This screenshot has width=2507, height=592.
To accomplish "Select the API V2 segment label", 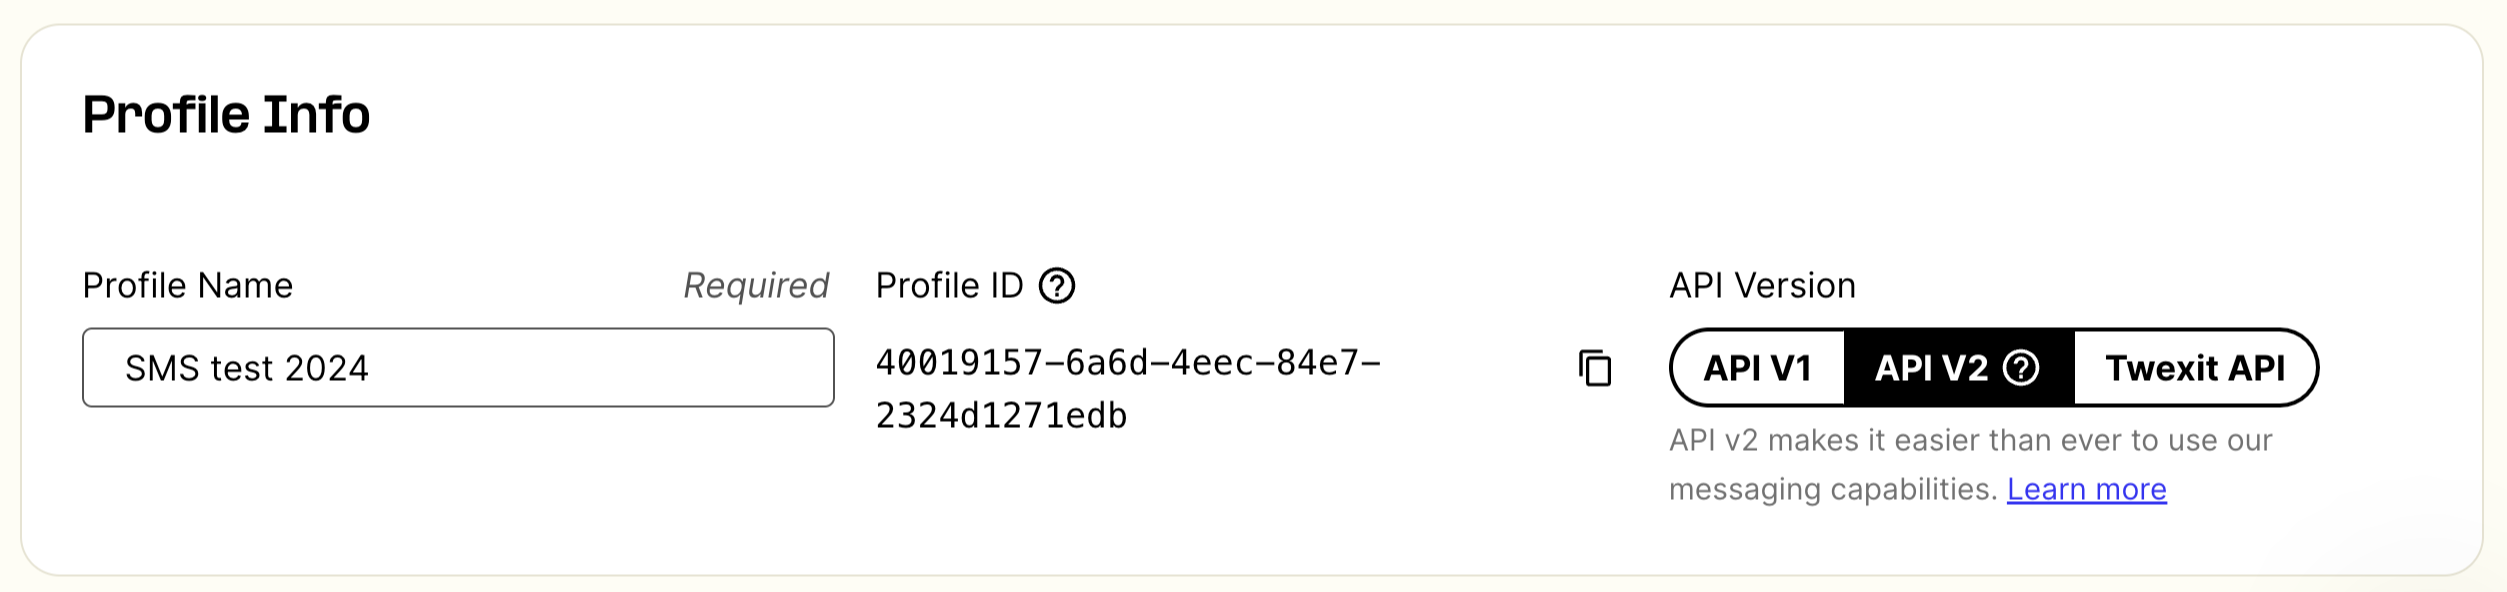I will click(1931, 368).
